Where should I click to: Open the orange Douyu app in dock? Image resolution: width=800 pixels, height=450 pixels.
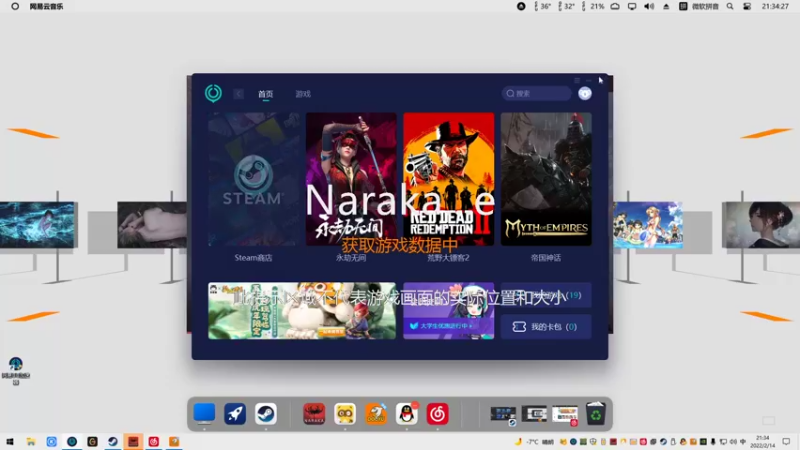click(x=376, y=414)
